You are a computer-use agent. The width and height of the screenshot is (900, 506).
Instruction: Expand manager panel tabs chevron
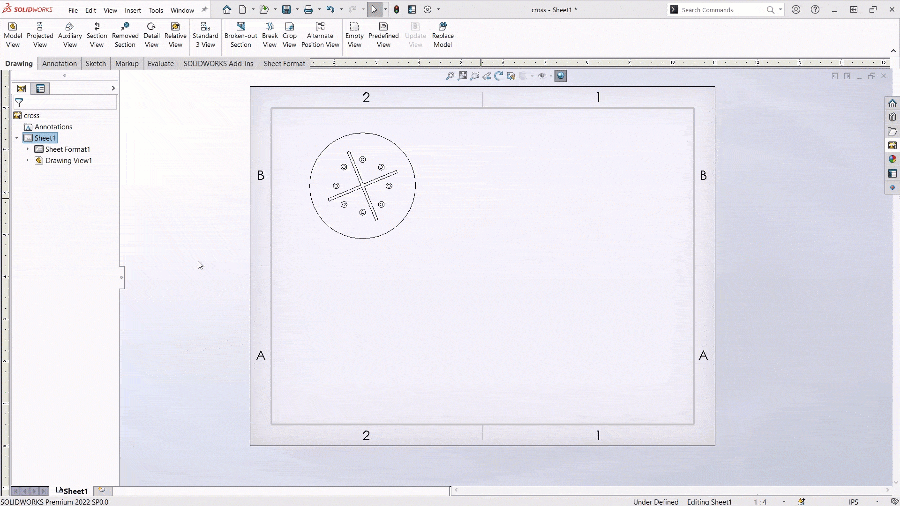pos(113,88)
